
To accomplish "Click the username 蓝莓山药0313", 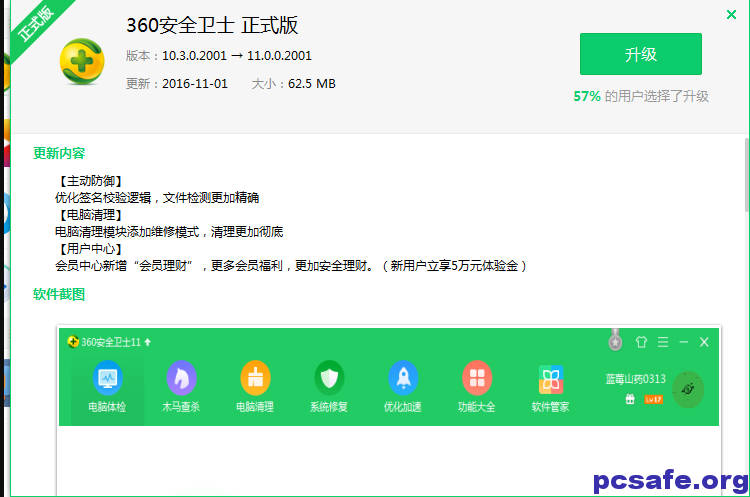I will coord(635,379).
